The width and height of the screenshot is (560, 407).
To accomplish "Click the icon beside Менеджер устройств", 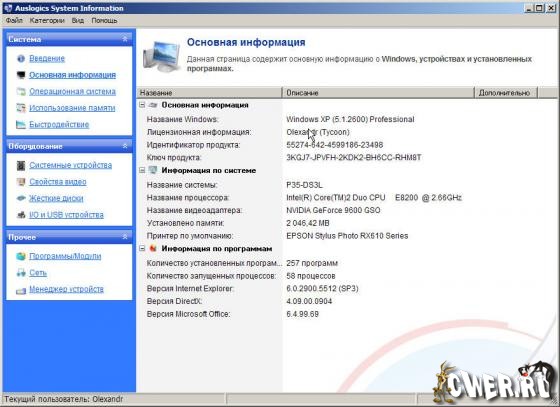I will click(21, 290).
